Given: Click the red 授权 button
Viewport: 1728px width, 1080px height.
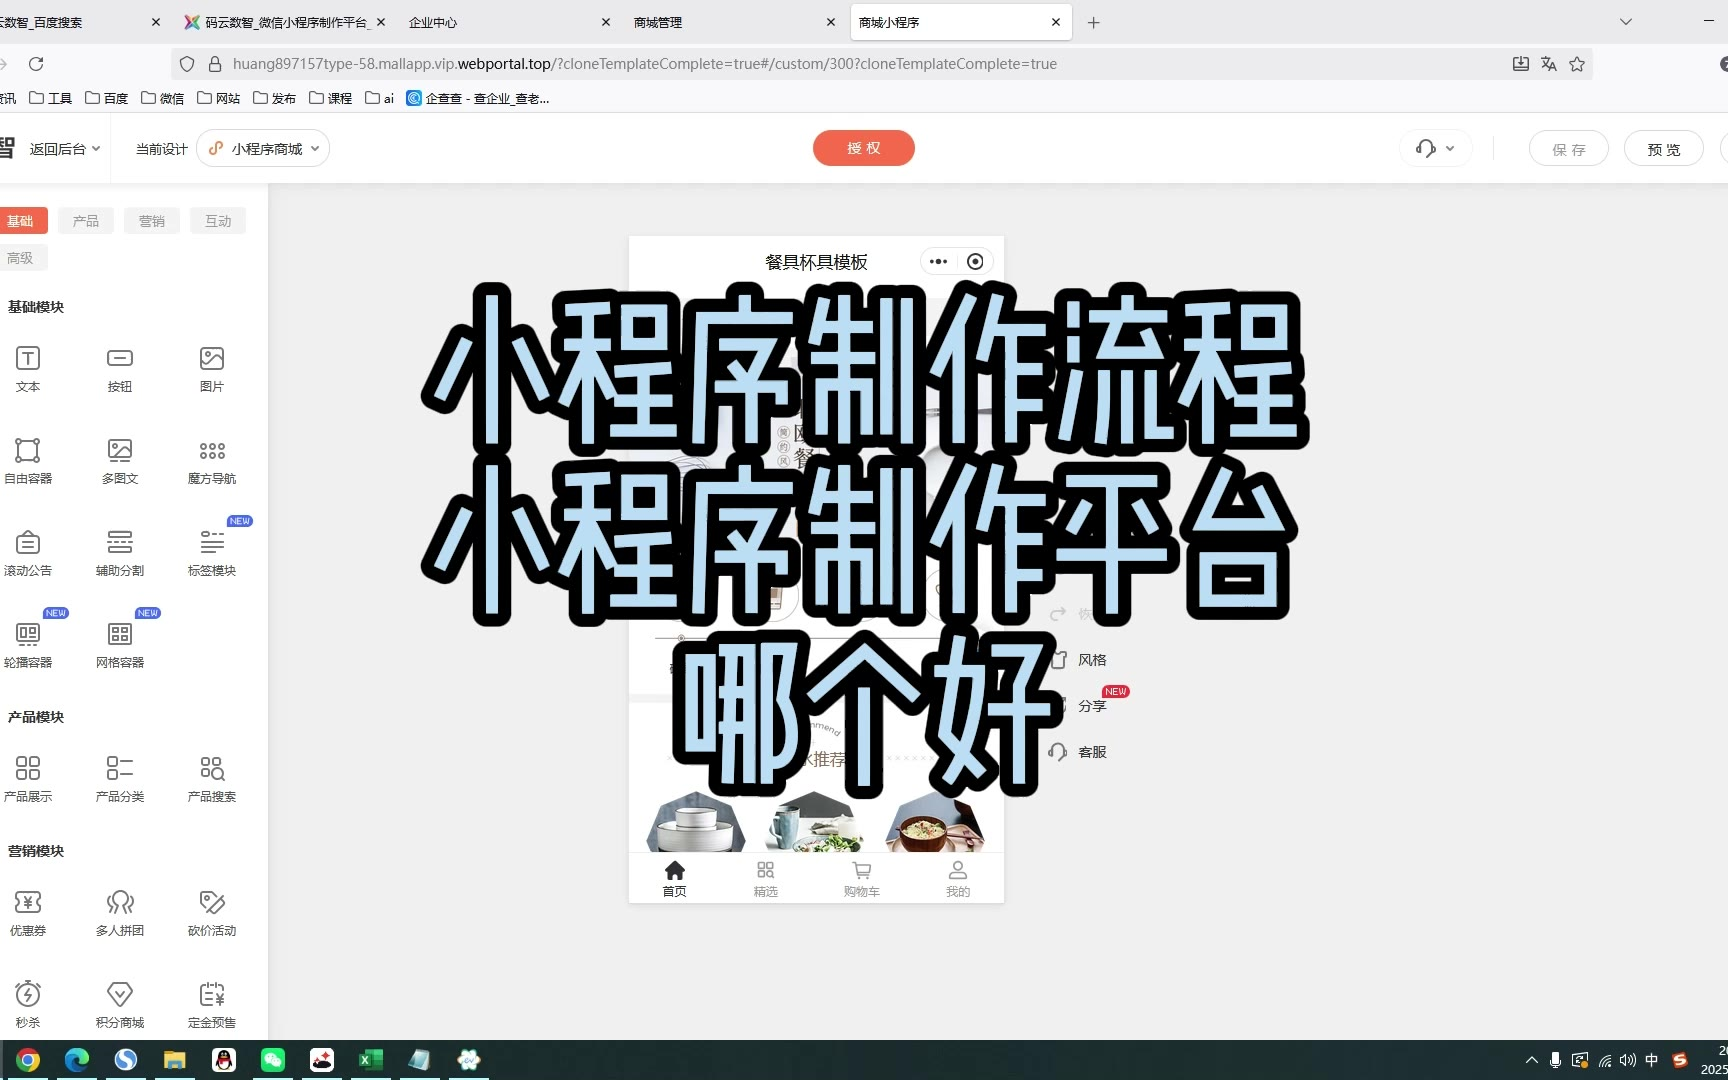Looking at the screenshot, I should [864, 148].
